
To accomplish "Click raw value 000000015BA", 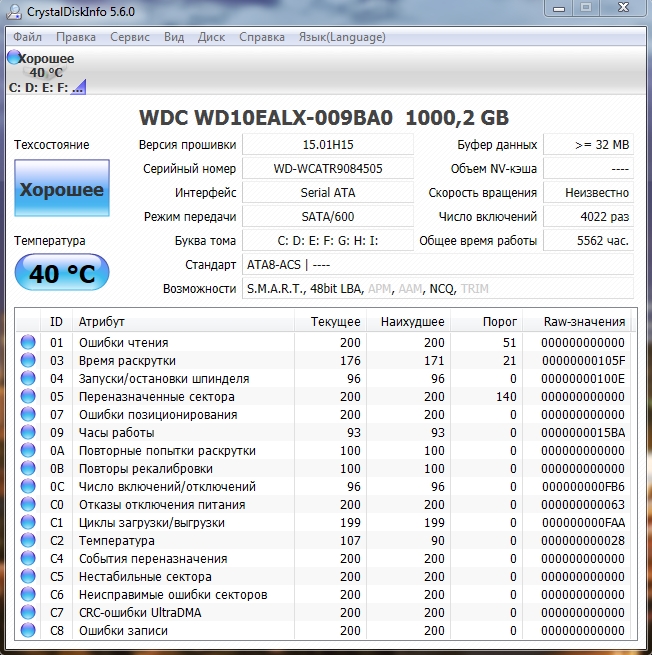I will pos(583,432).
